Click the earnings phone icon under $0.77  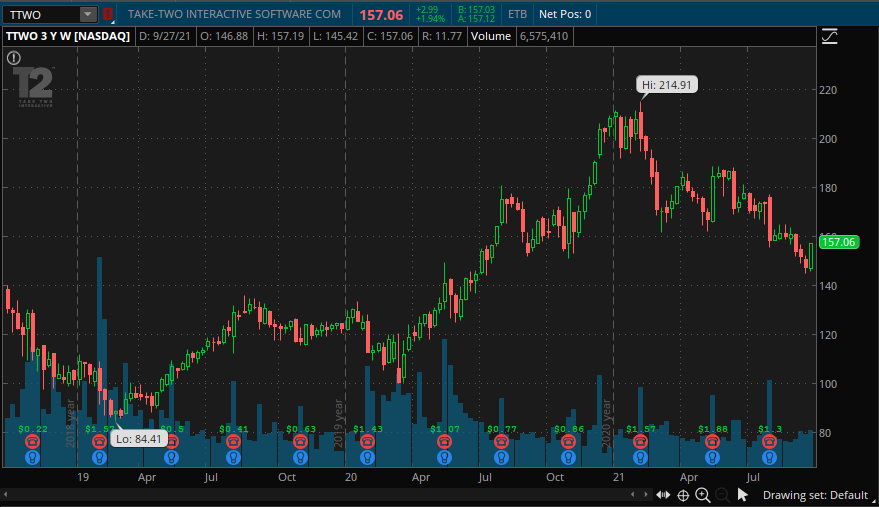501,443
